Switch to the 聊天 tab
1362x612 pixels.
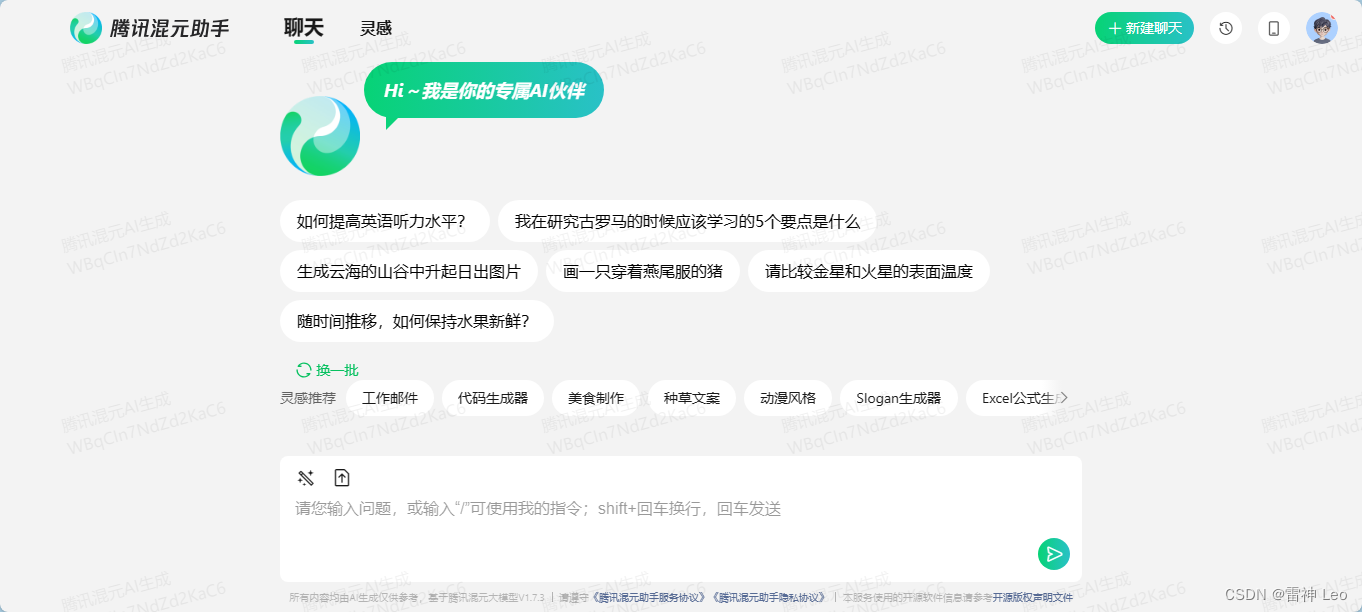click(304, 28)
